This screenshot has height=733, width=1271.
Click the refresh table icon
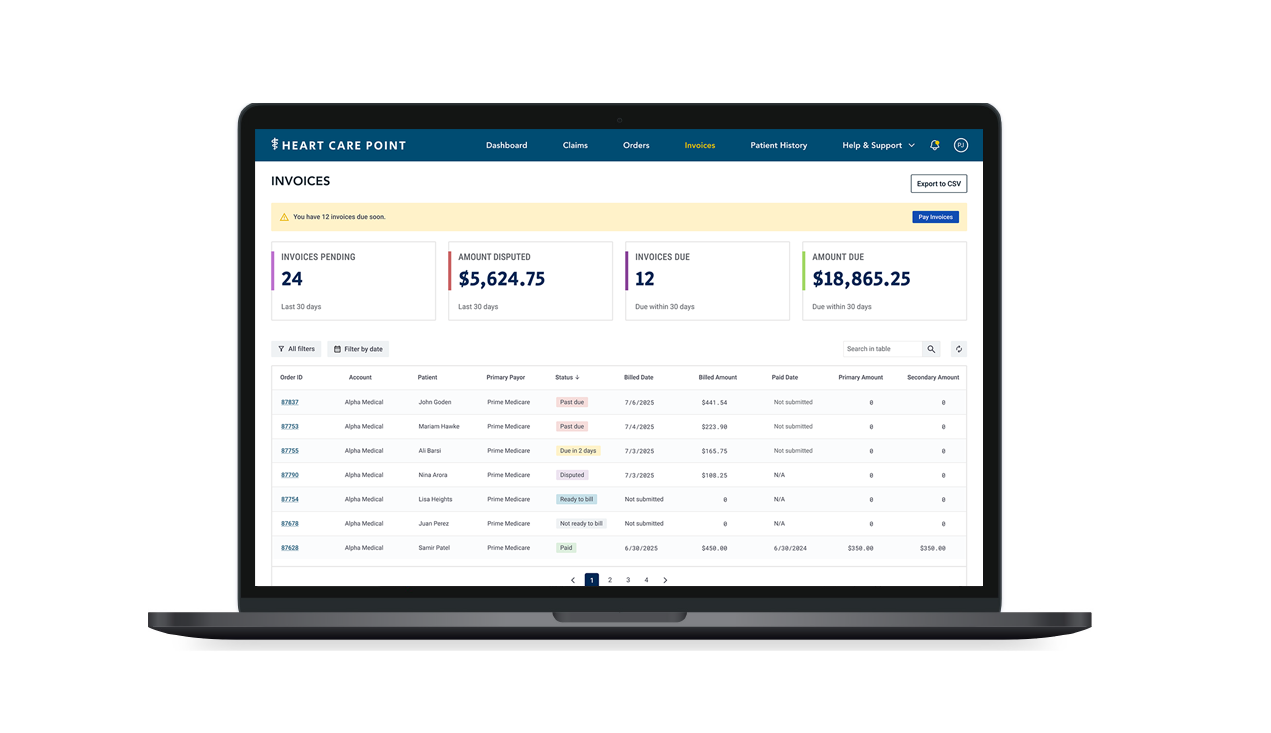(959, 349)
